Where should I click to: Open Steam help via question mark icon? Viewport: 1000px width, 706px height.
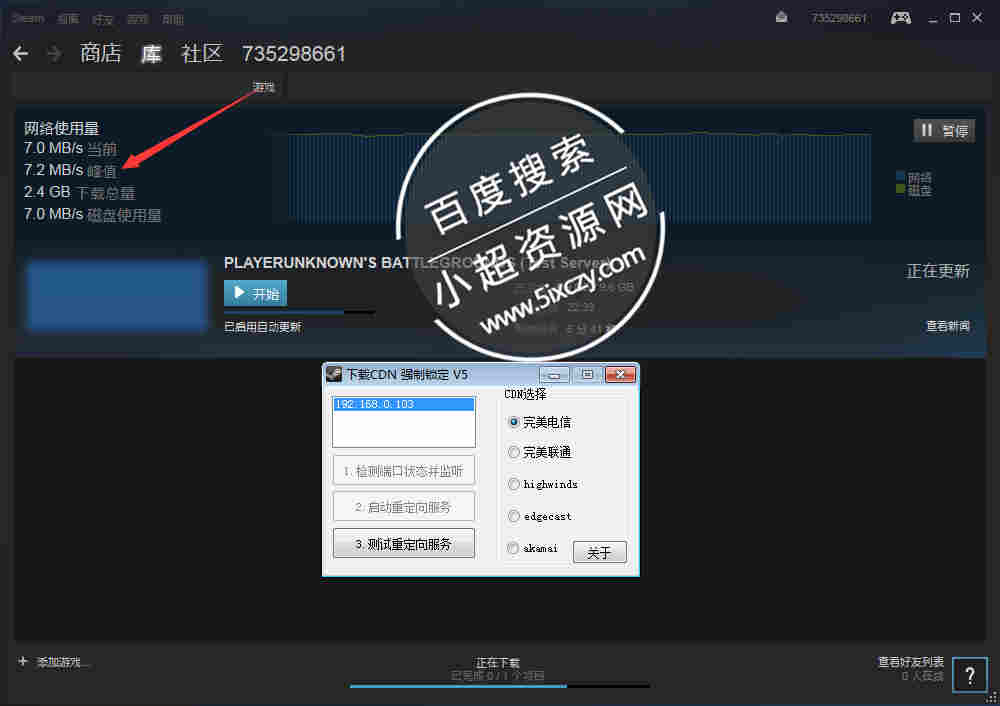969,675
